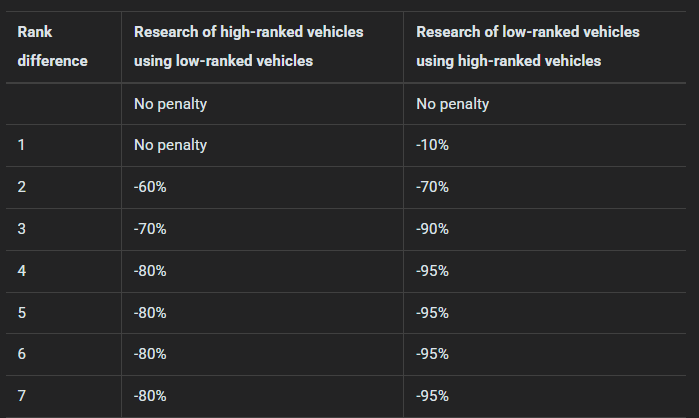Select the low-ranked vehicles research header

[527, 46]
